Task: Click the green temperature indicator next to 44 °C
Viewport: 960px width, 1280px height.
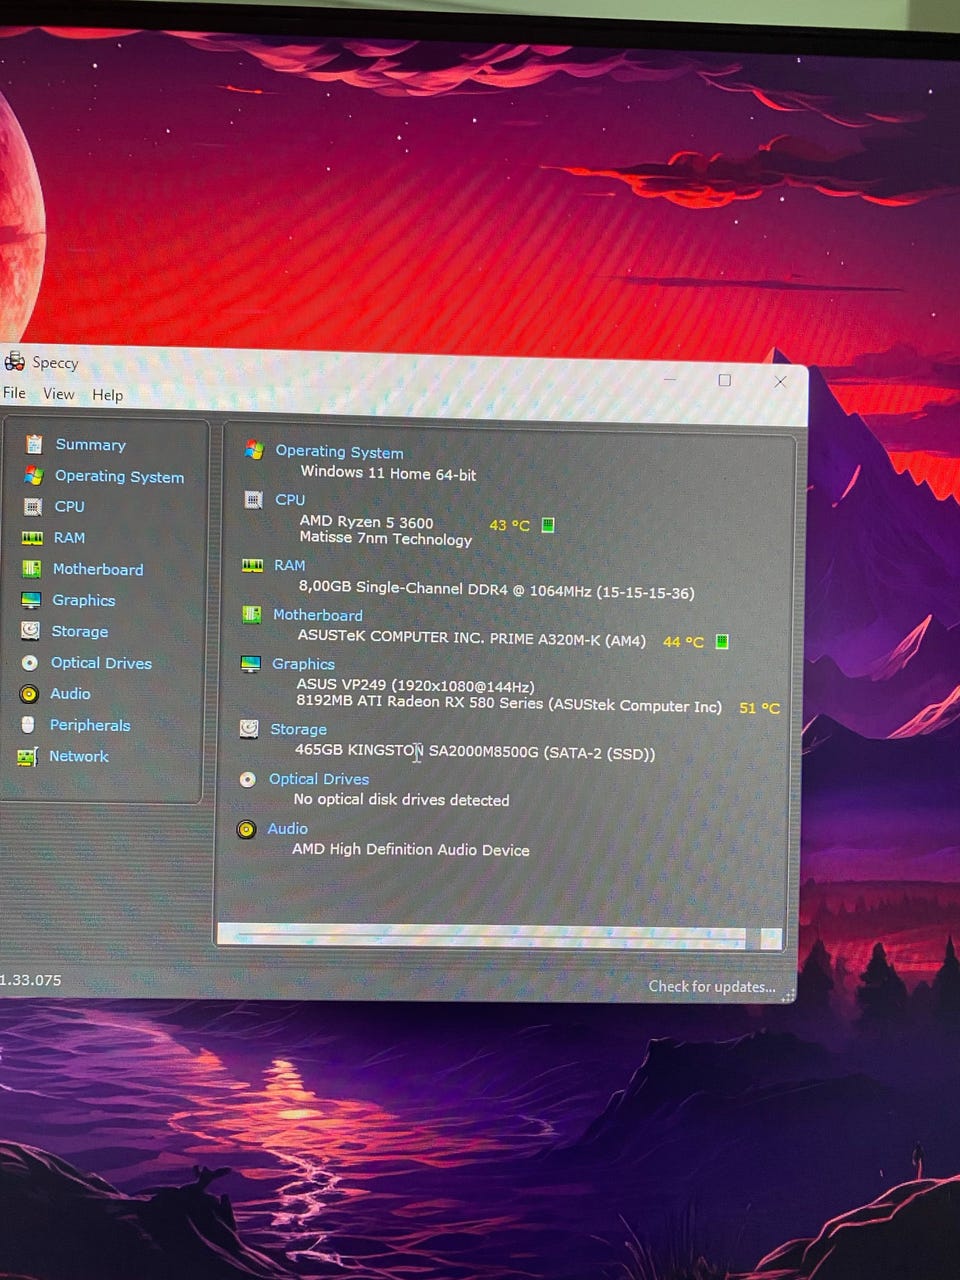Action: click(x=722, y=641)
